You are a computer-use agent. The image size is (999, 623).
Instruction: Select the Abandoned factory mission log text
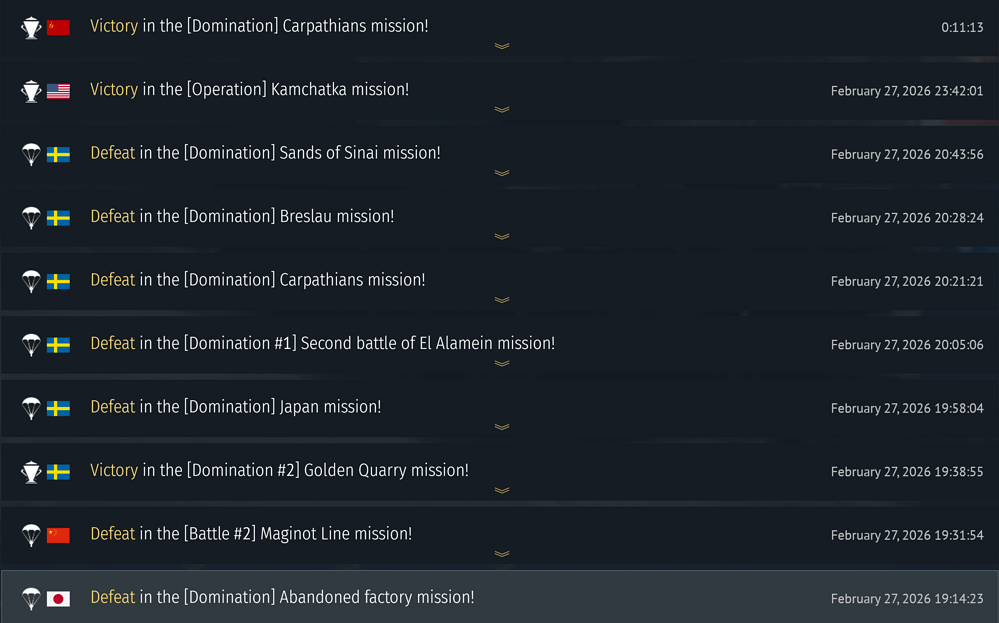(282, 598)
